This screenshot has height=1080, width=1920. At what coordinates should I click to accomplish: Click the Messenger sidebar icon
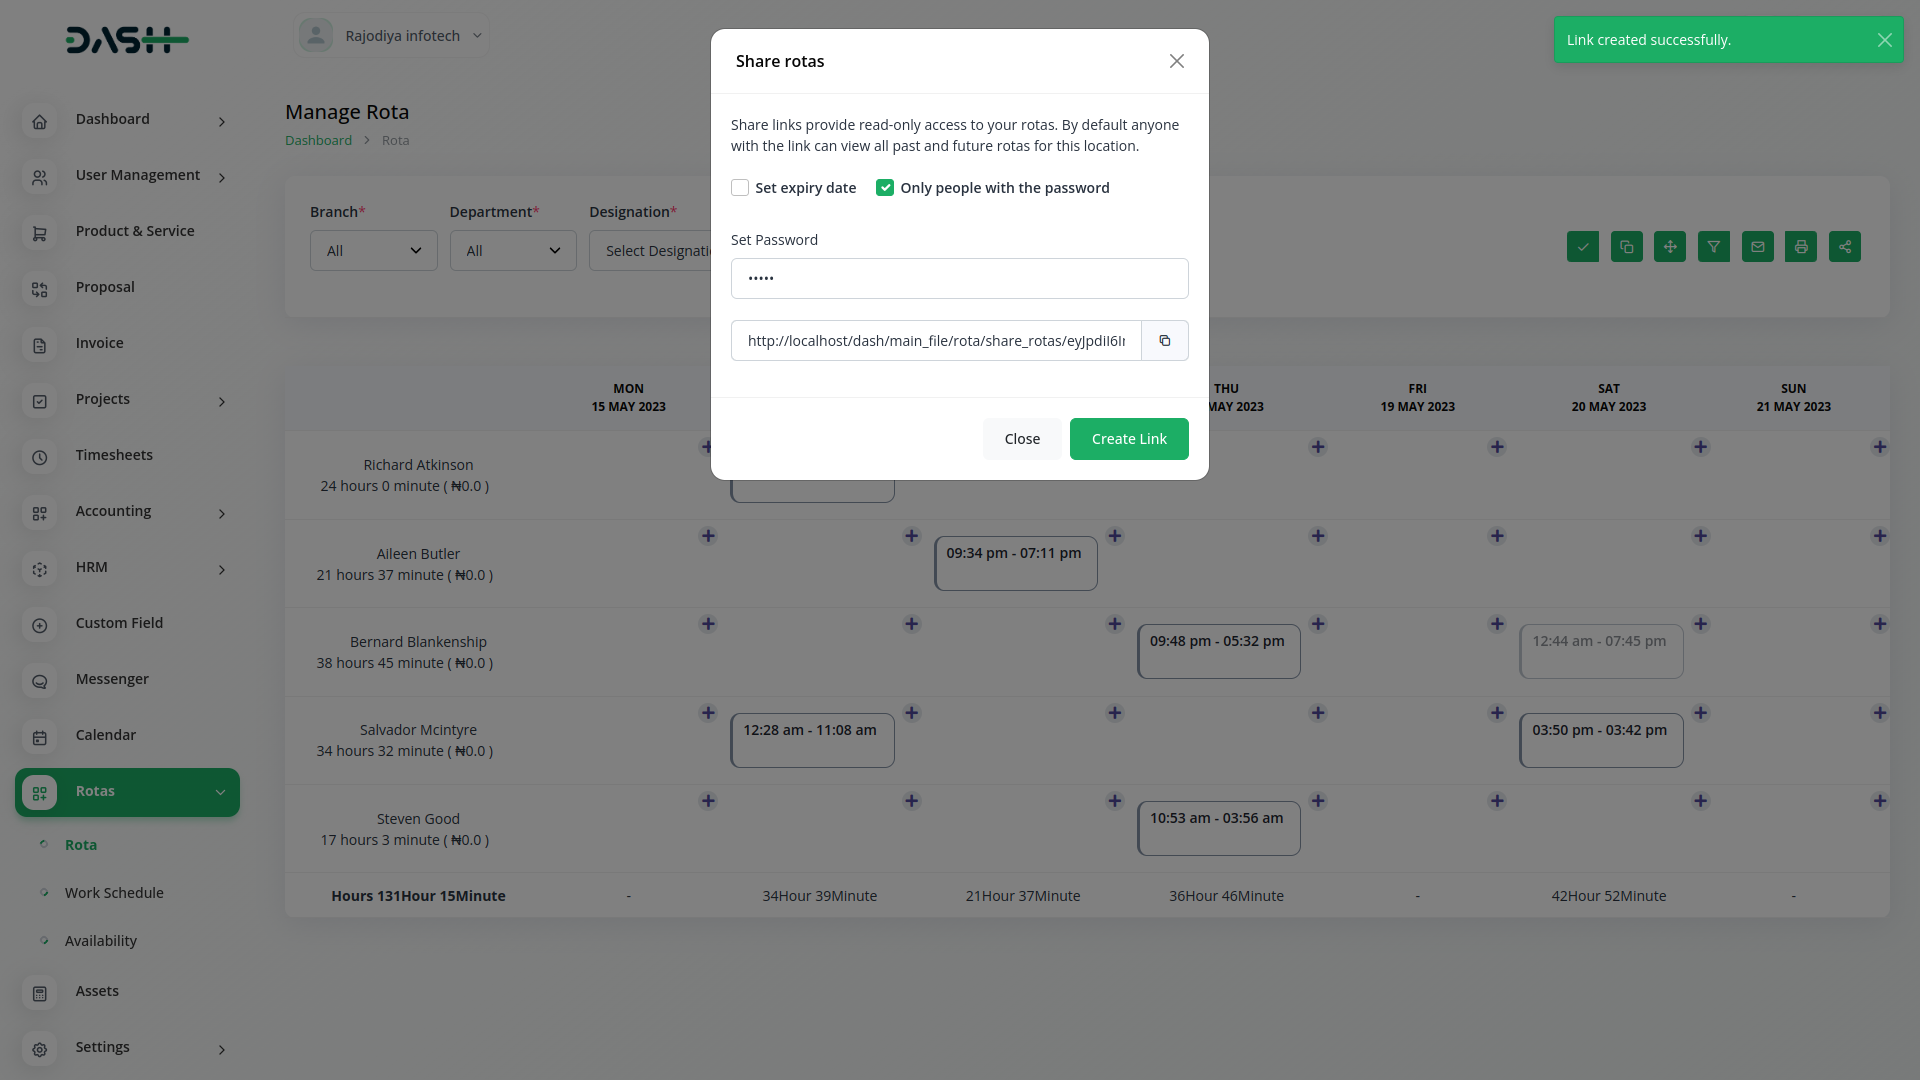pos(40,681)
